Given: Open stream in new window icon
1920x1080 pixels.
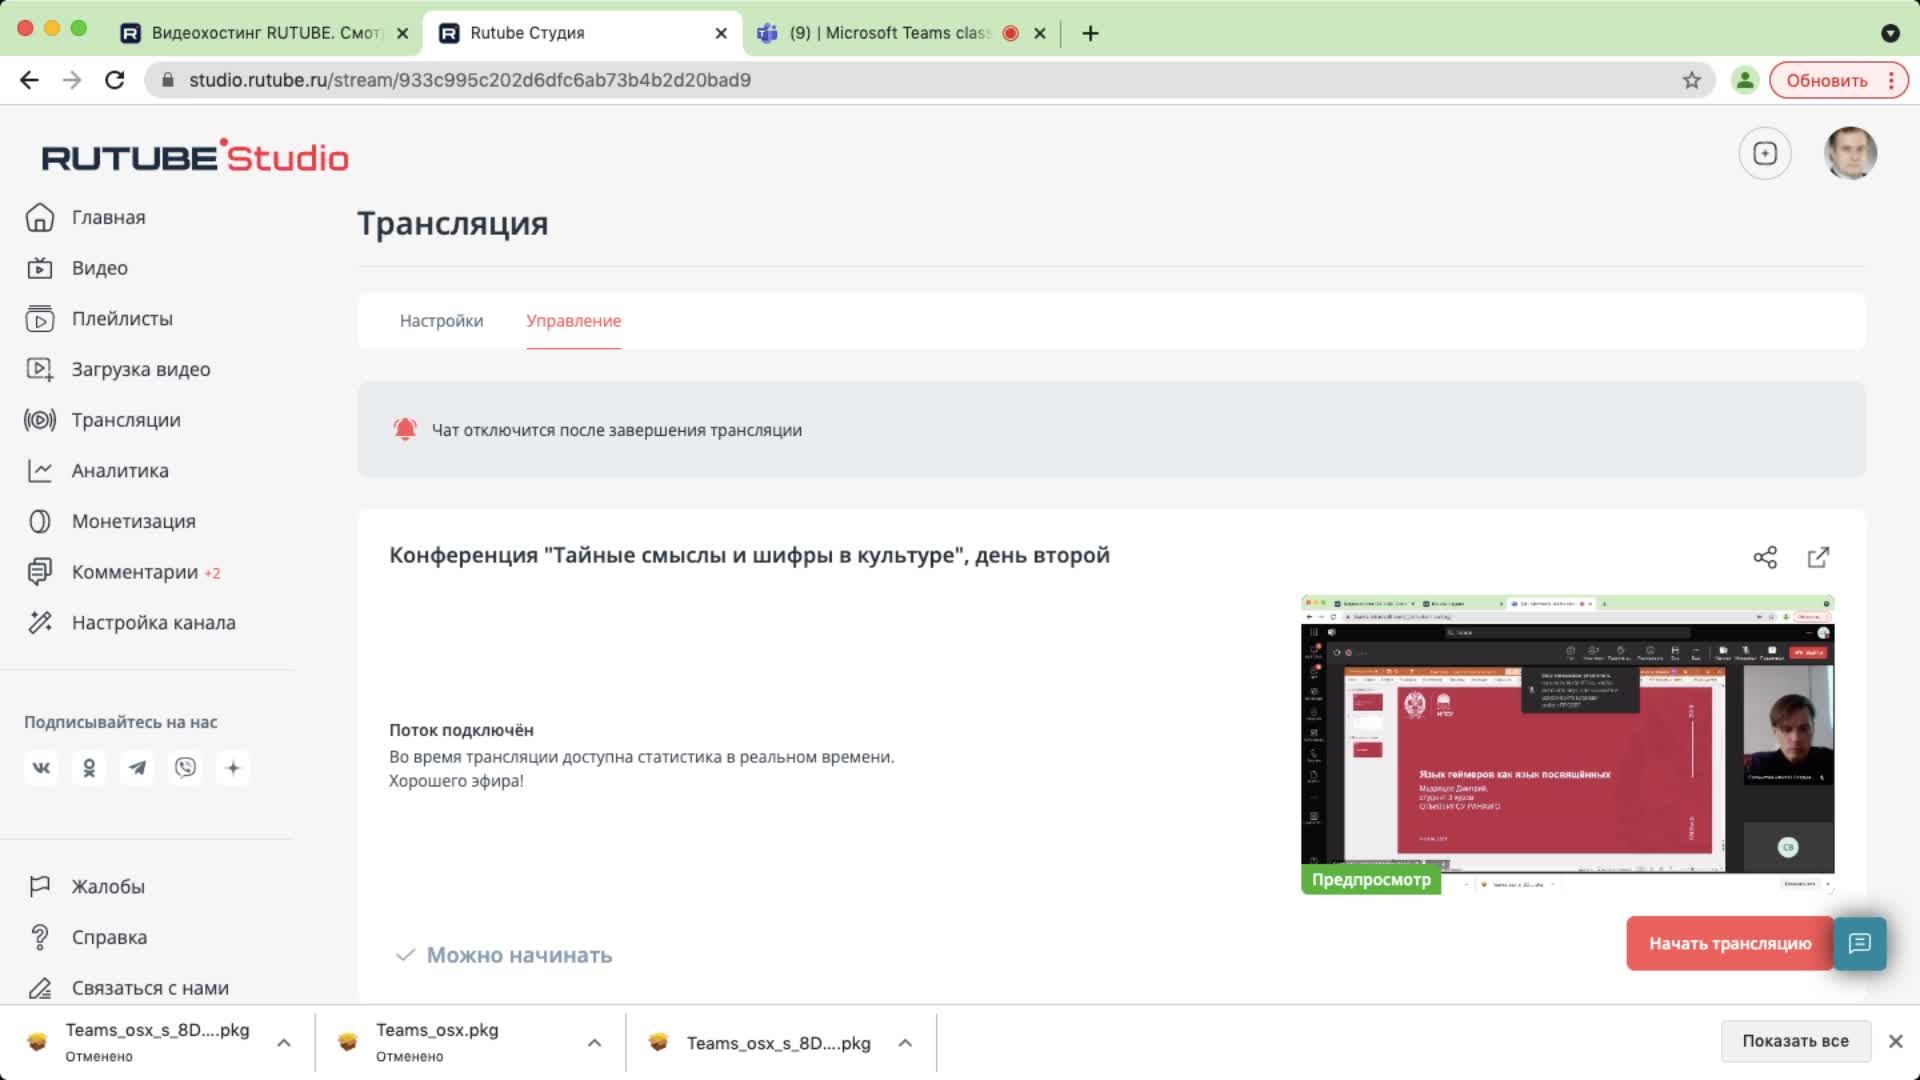Looking at the screenshot, I should click(x=1818, y=558).
